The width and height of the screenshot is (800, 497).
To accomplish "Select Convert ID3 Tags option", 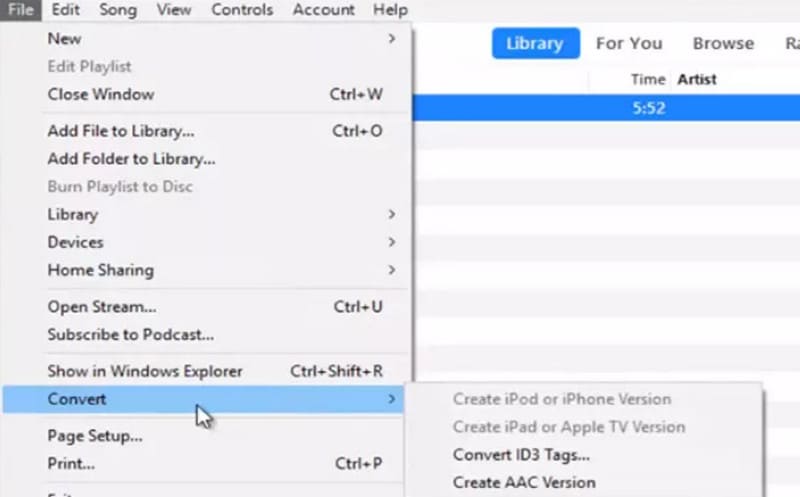I will pyautogui.click(x=584, y=455).
